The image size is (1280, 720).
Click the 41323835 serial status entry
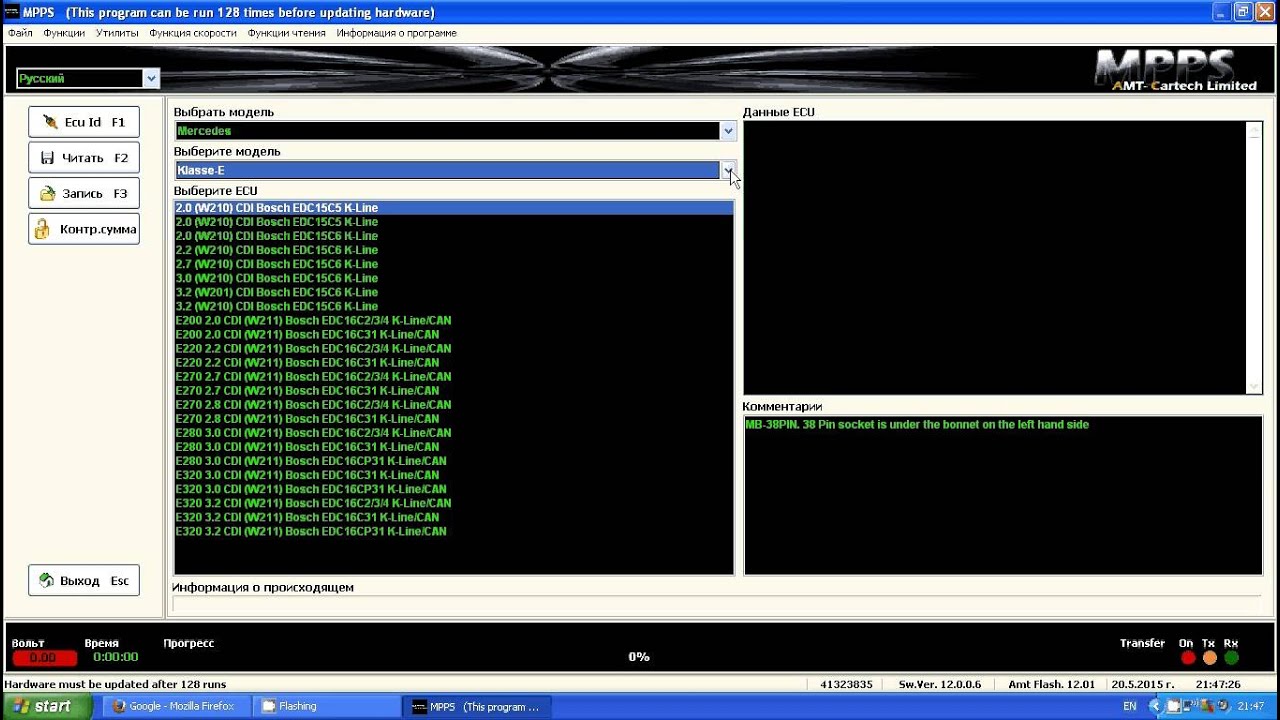click(x=846, y=685)
